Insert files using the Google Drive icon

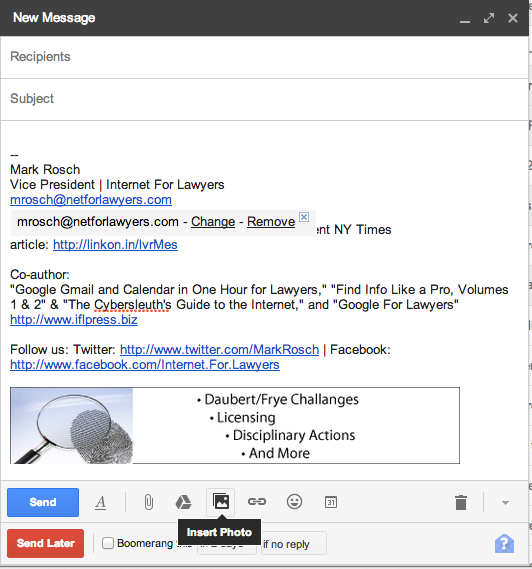(183, 503)
